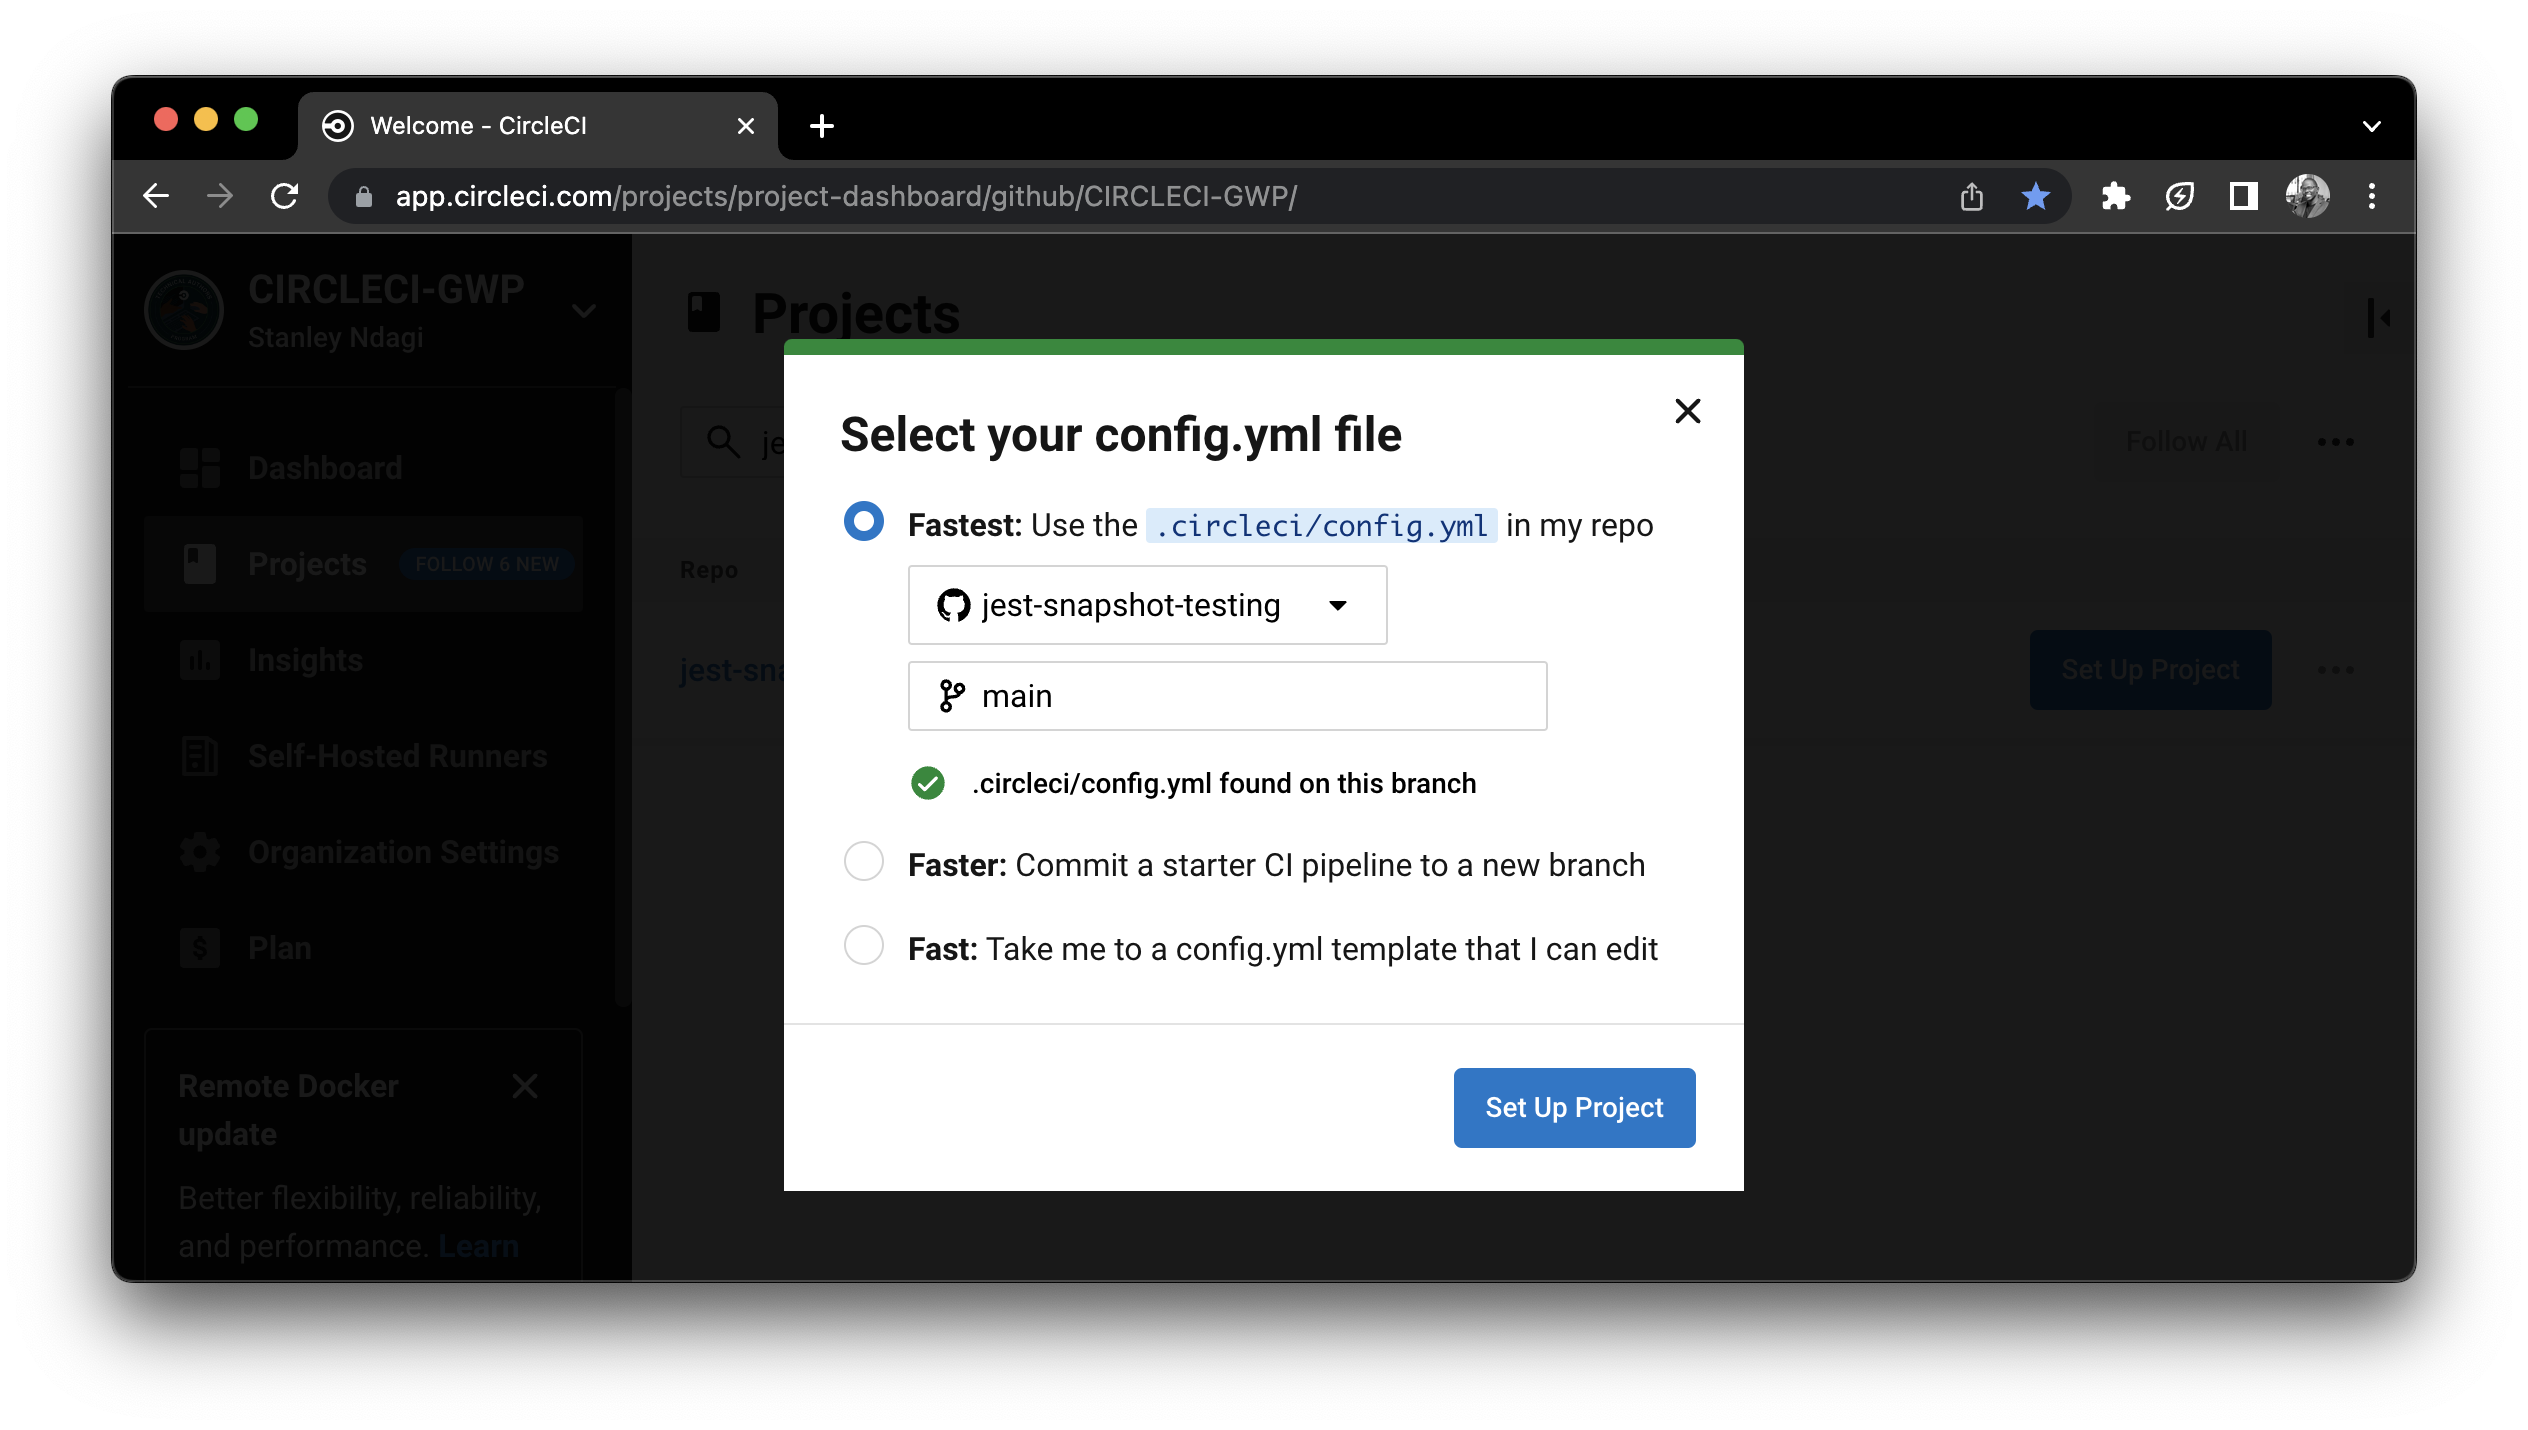Bookmark the page with the star icon
Screen dimensions: 2528x1430
coord(2037,196)
